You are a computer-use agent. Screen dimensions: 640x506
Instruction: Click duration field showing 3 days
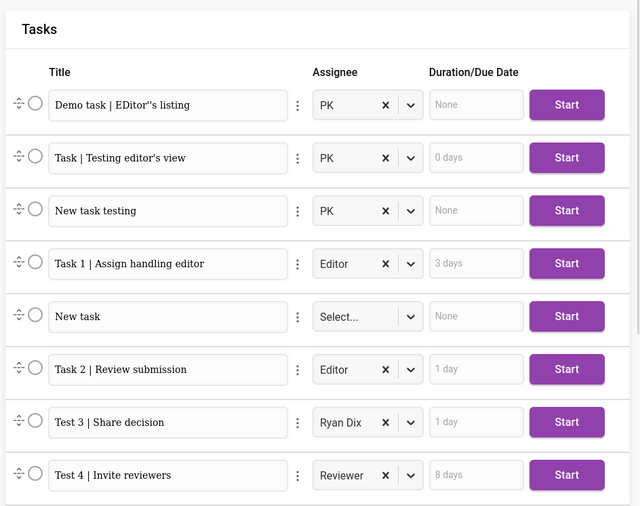click(x=476, y=264)
